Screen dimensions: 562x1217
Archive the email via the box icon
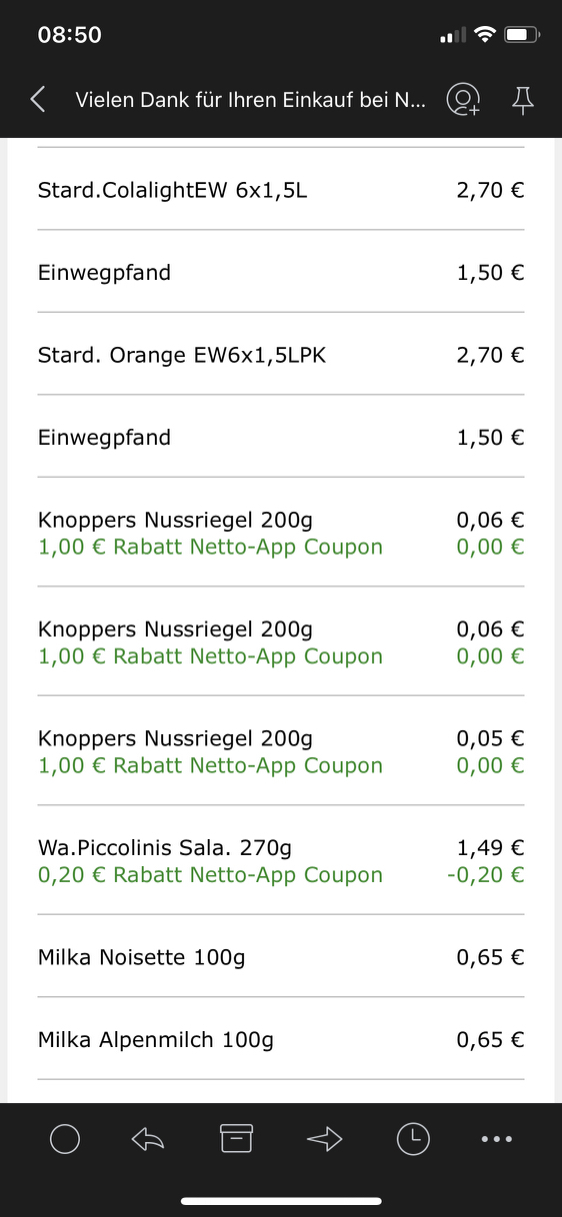tap(236, 1138)
